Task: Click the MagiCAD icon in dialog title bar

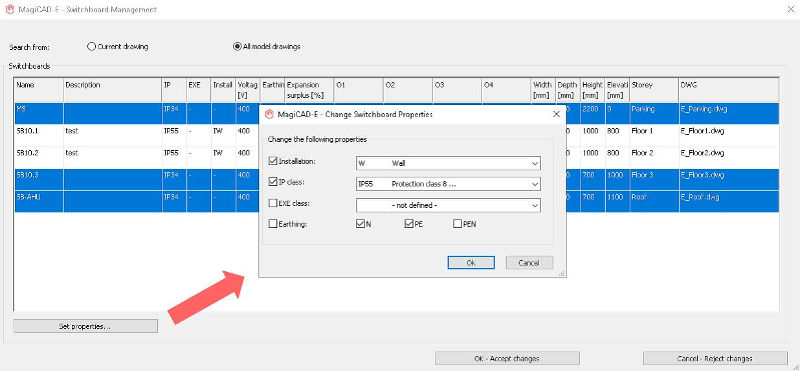Action: [269, 114]
